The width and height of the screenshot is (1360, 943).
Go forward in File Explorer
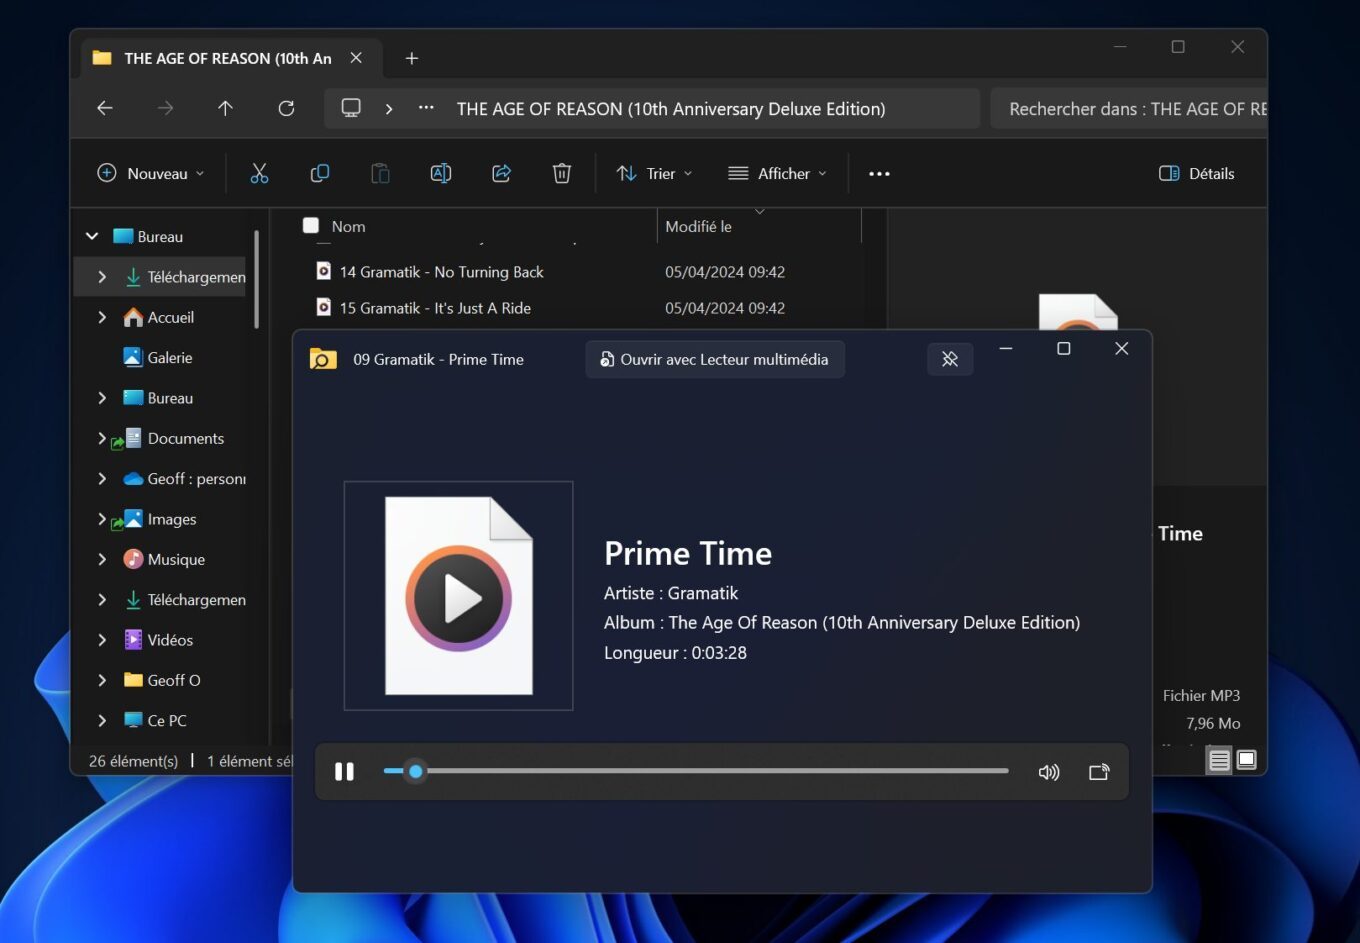click(x=166, y=108)
